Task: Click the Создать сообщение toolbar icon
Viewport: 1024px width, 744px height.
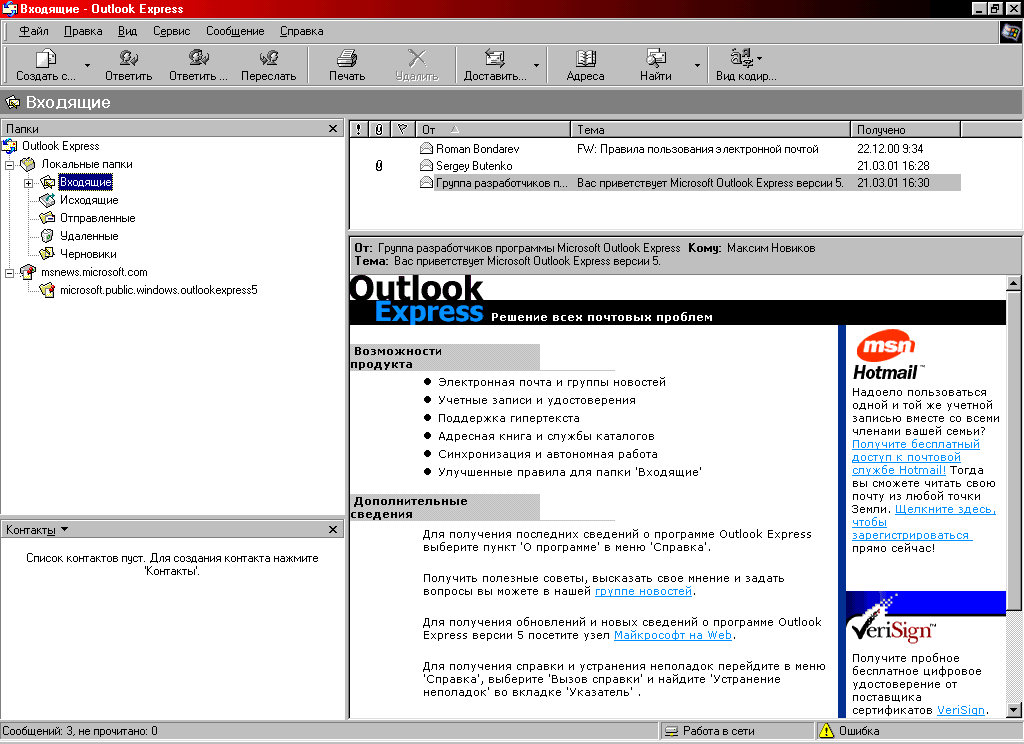Action: pos(45,58)
